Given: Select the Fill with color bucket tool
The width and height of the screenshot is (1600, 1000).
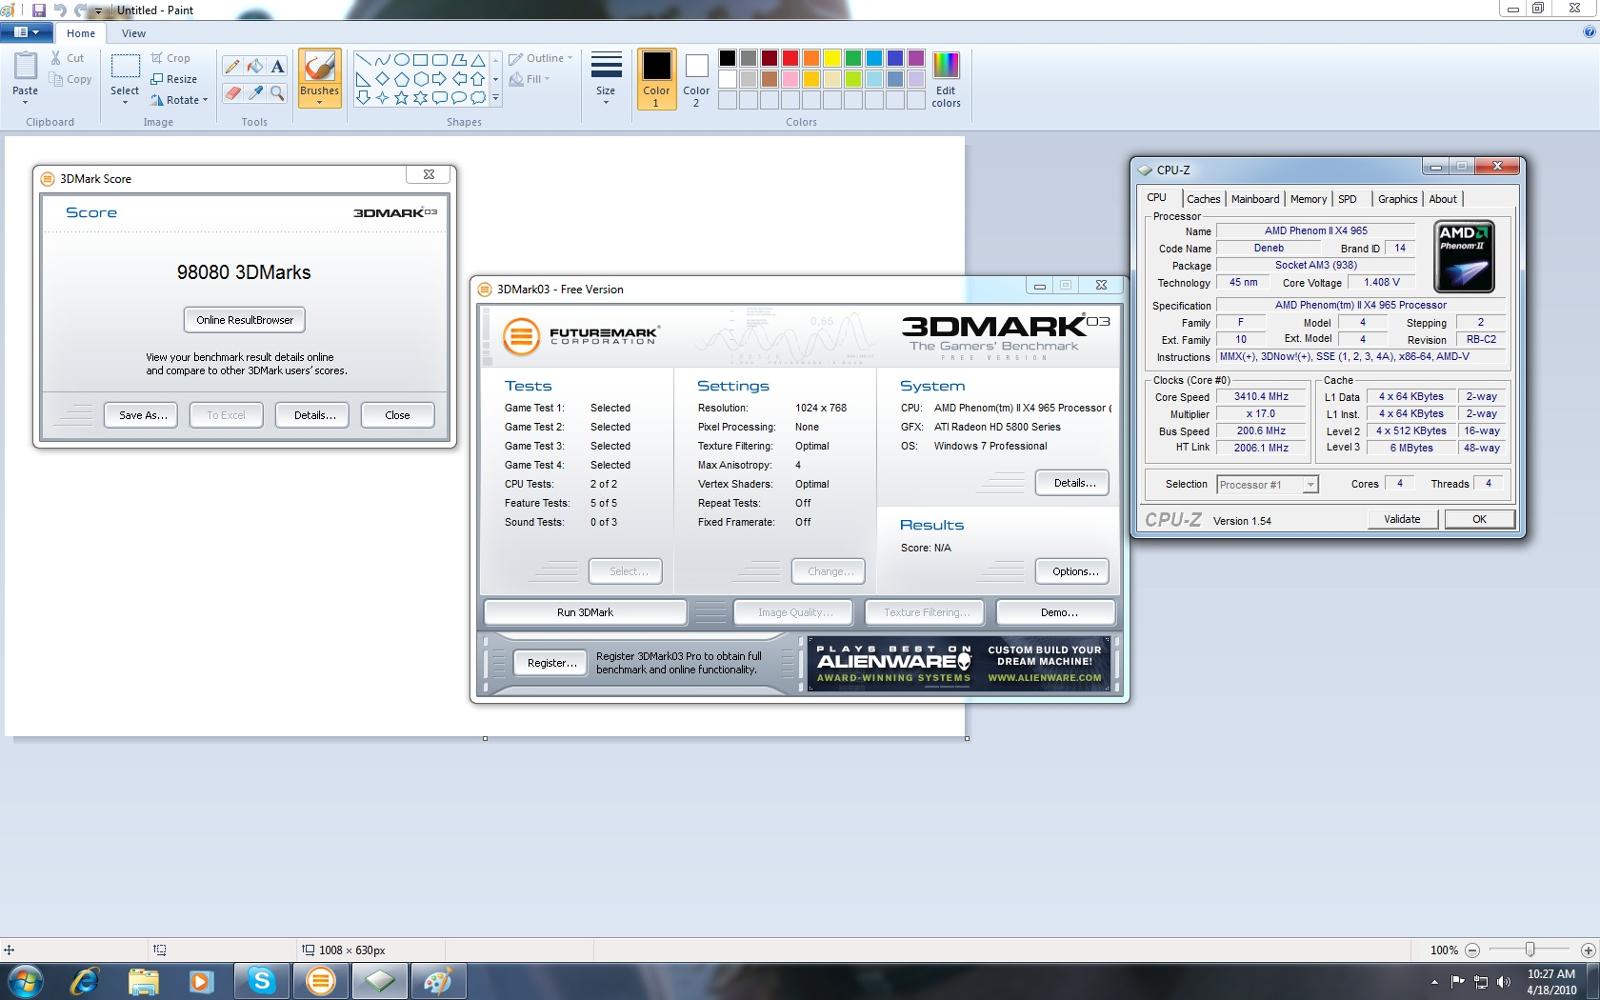Looking at the screenshot, I should click(x=255, y=66).
